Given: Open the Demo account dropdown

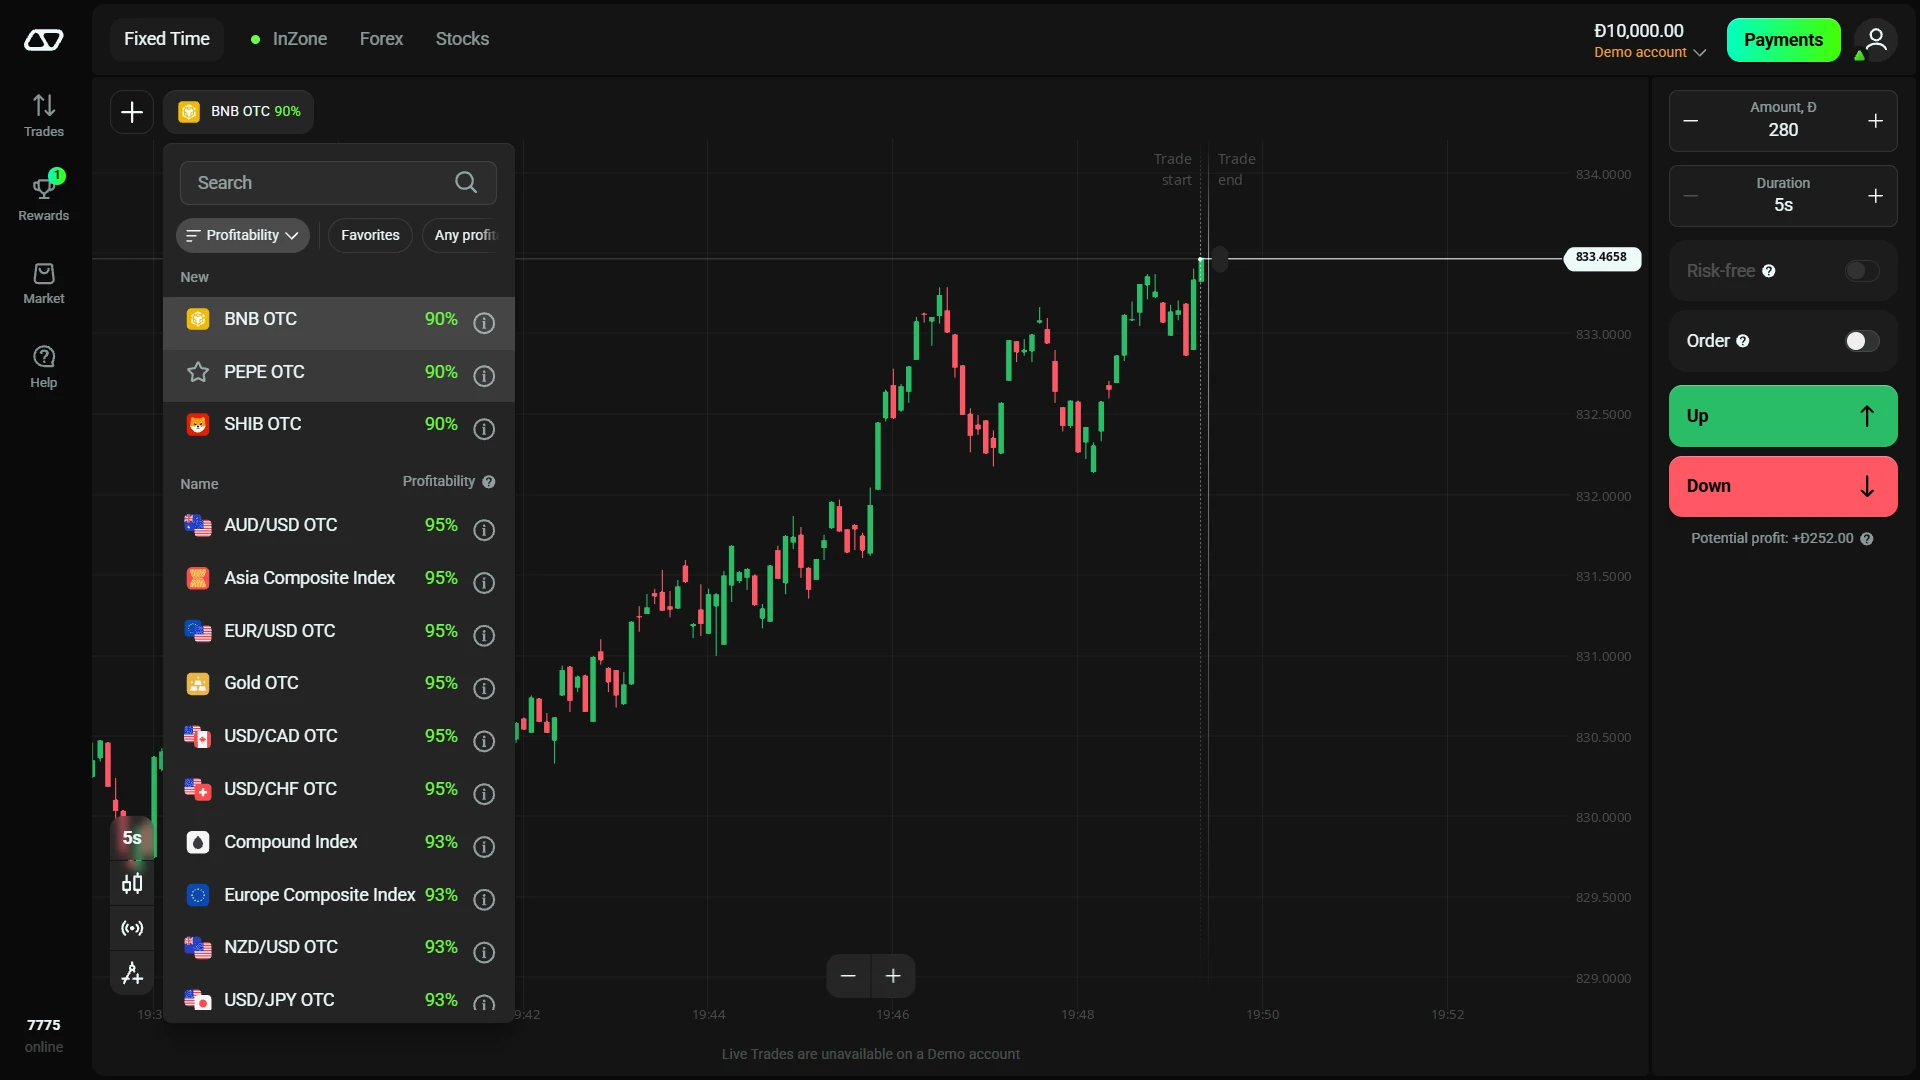Looking at the screenshot, I should point(1650,52).
